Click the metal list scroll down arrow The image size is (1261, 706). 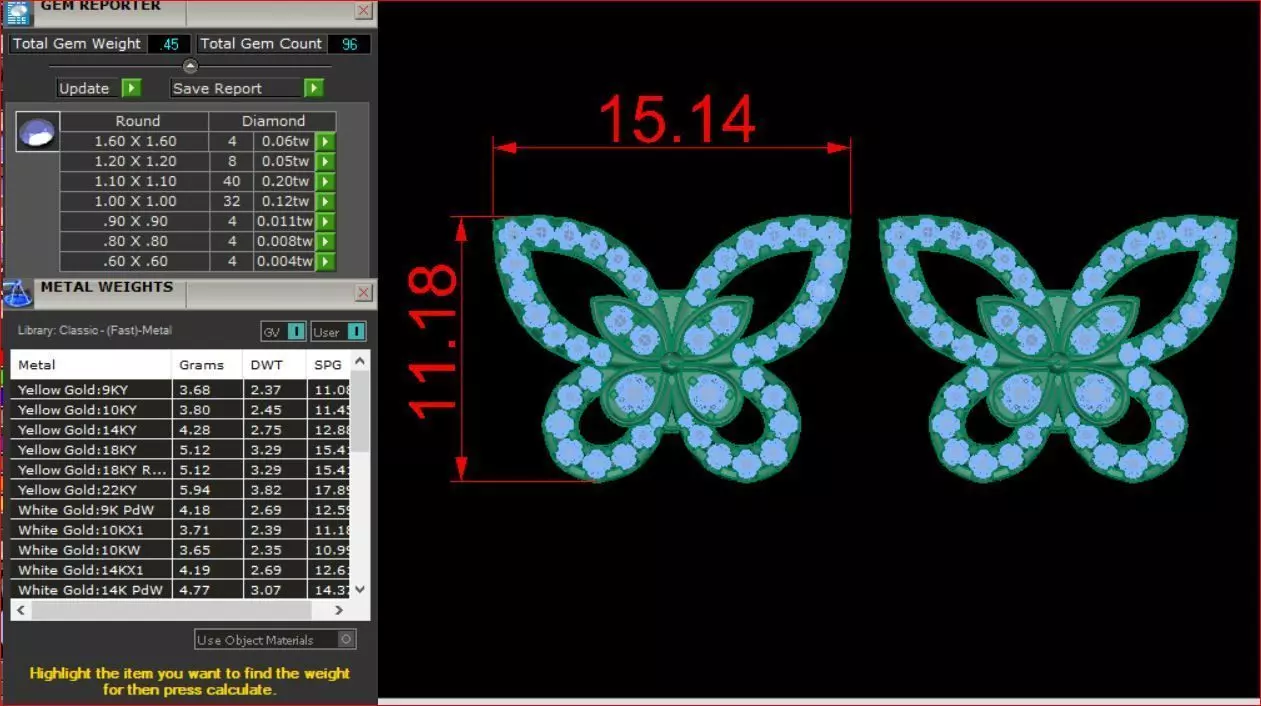coord(361,590)
